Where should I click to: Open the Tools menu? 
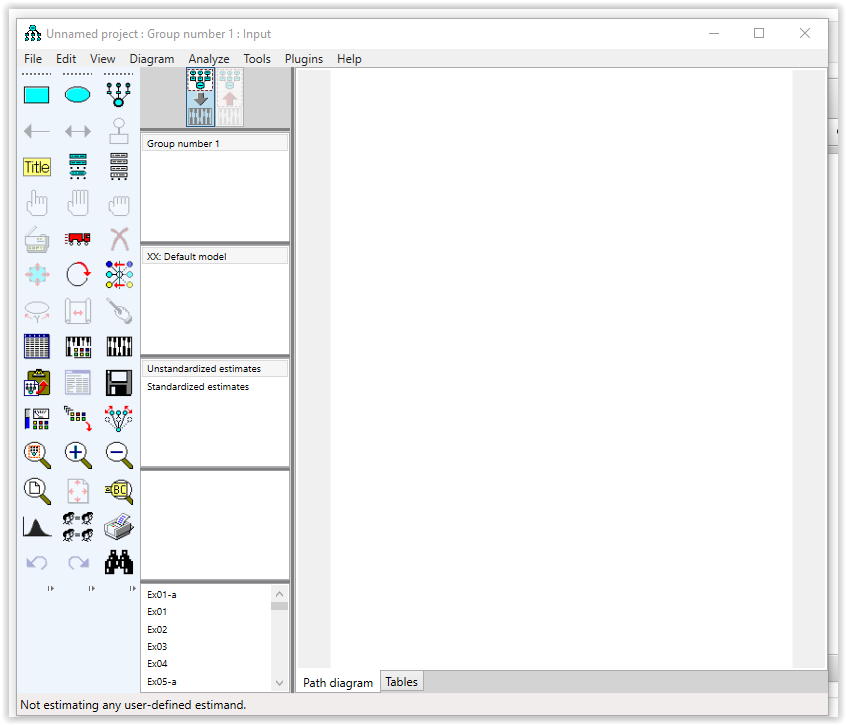click(257, 59)
